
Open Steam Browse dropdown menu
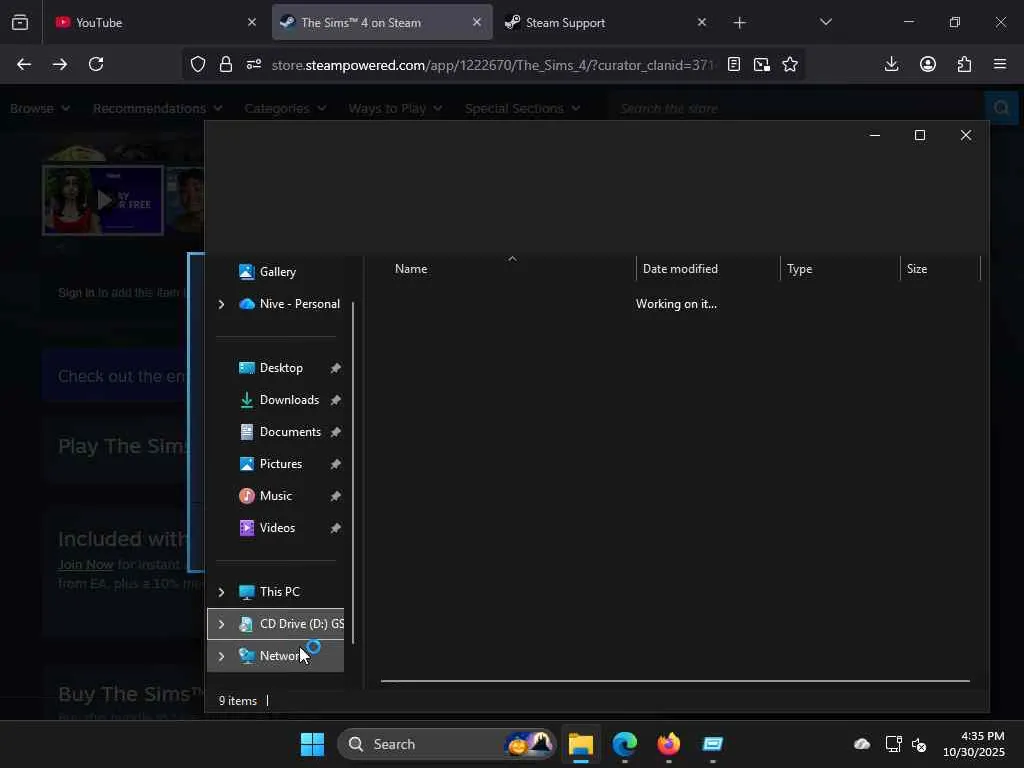pyautogui.click(x=40, y=108)
